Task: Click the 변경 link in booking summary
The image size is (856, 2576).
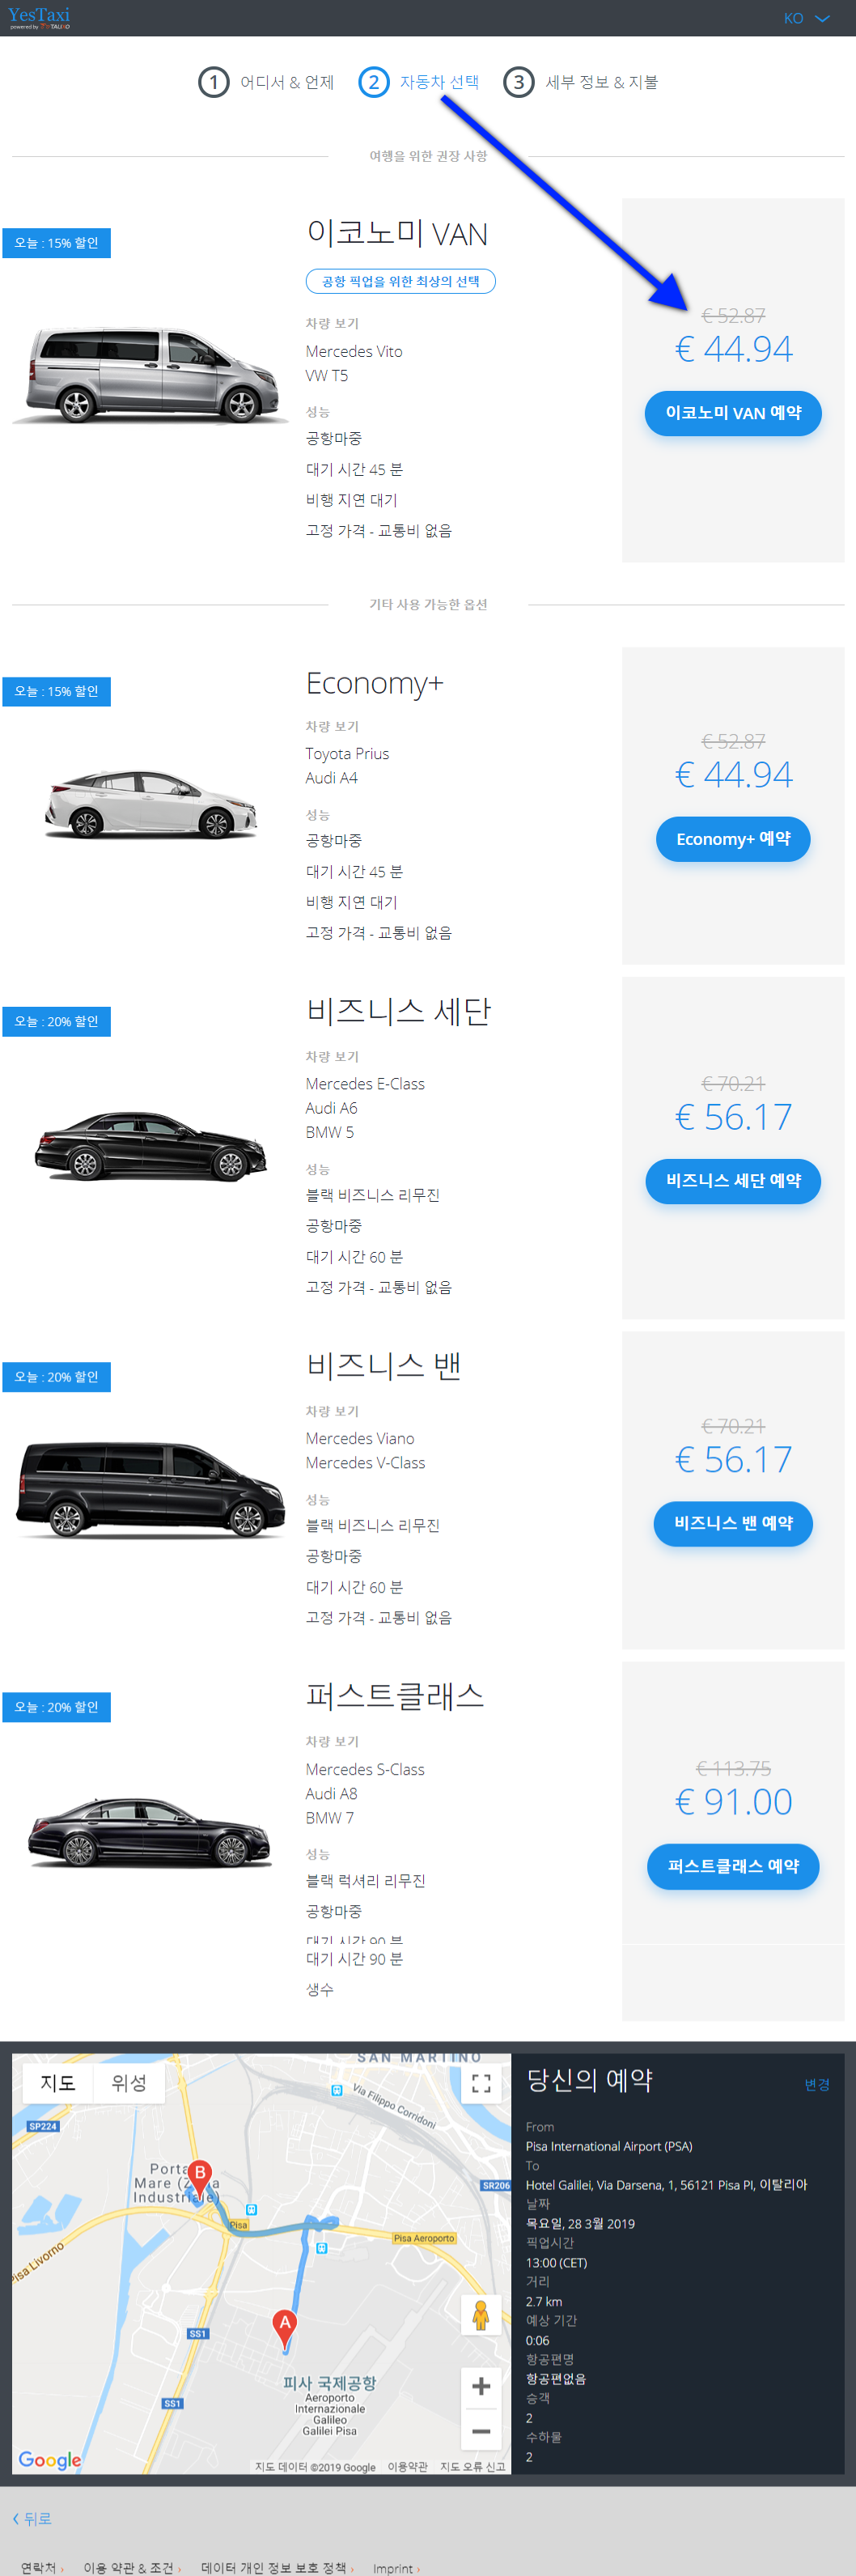Action: point(817,2084)
